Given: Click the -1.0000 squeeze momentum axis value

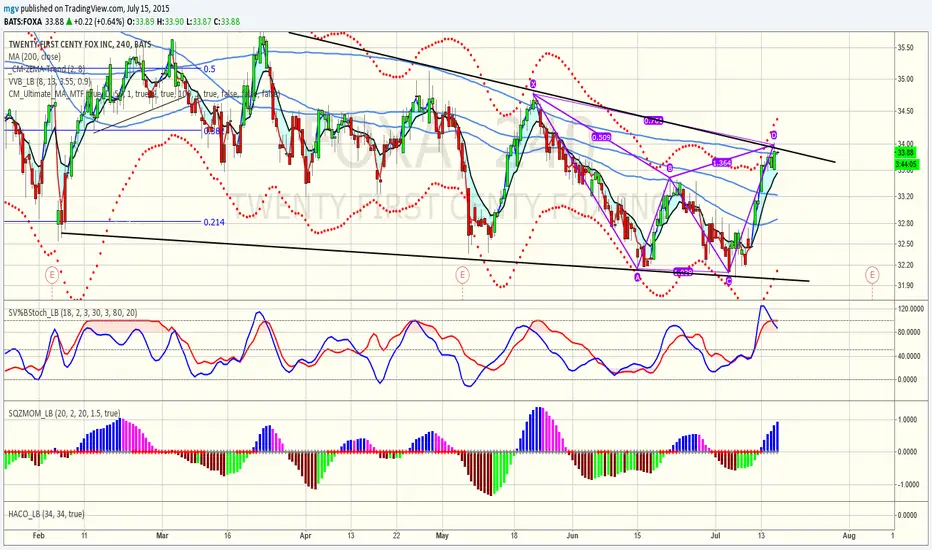Looking at the screenshot, I should pos(908,485).
